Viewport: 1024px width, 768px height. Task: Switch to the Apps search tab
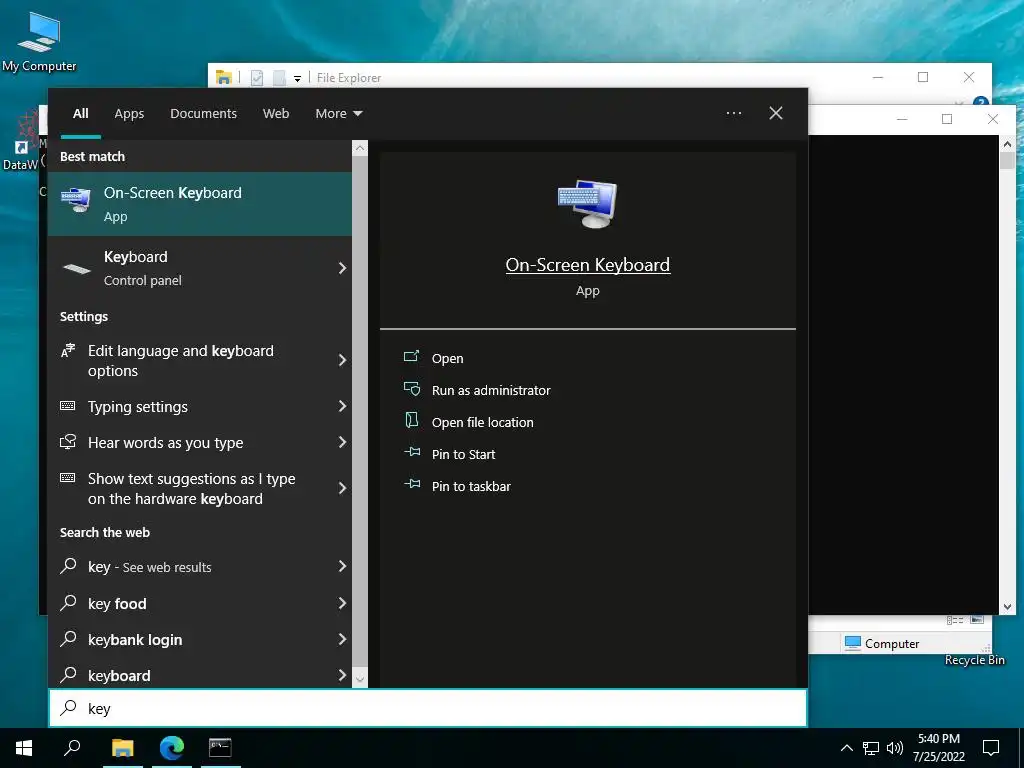(129, 114)
